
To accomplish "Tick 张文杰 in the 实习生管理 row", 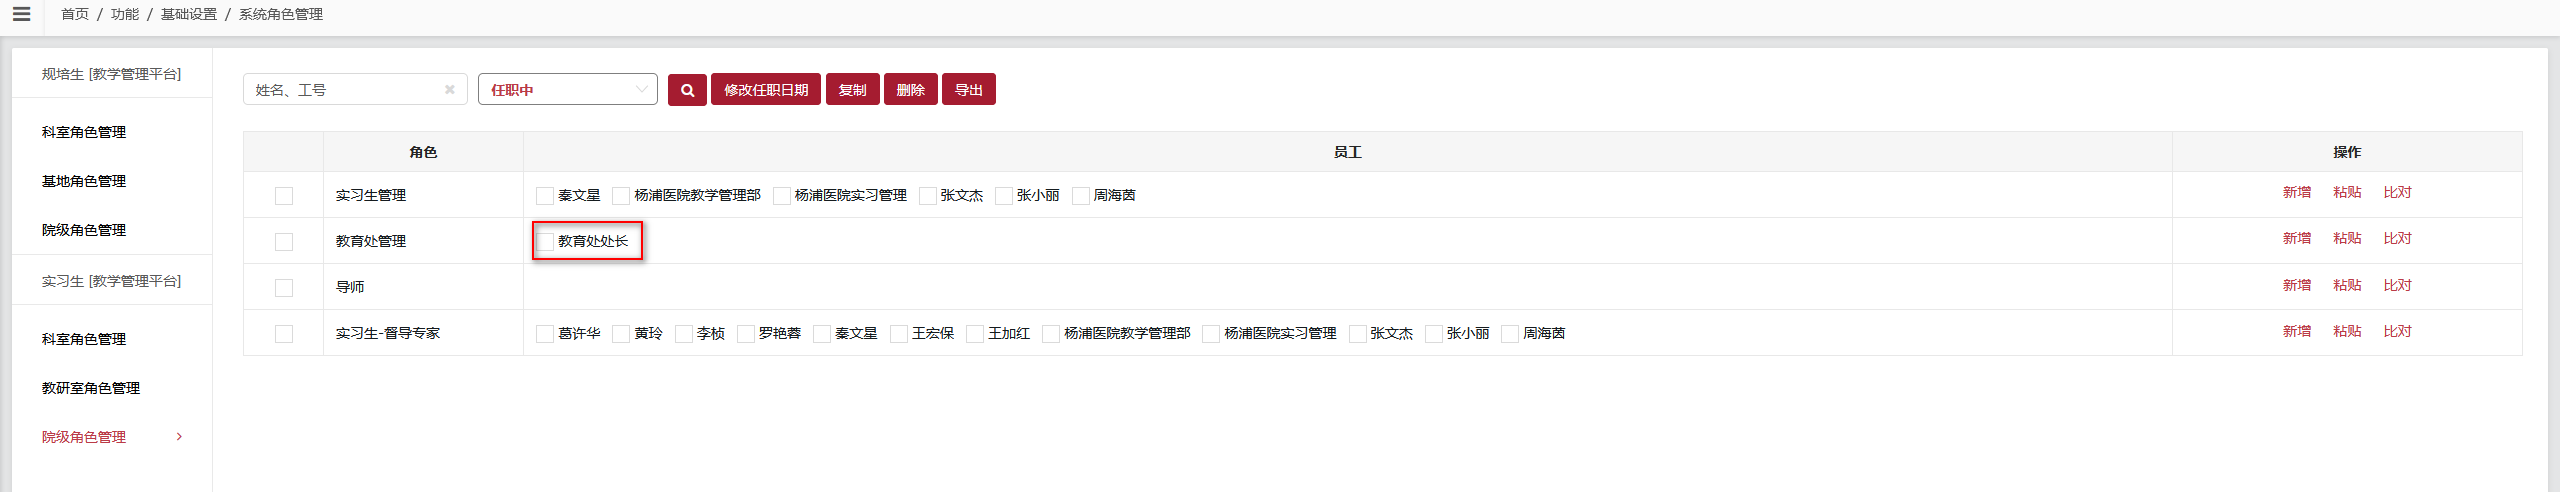I will (x=928, y=195).
